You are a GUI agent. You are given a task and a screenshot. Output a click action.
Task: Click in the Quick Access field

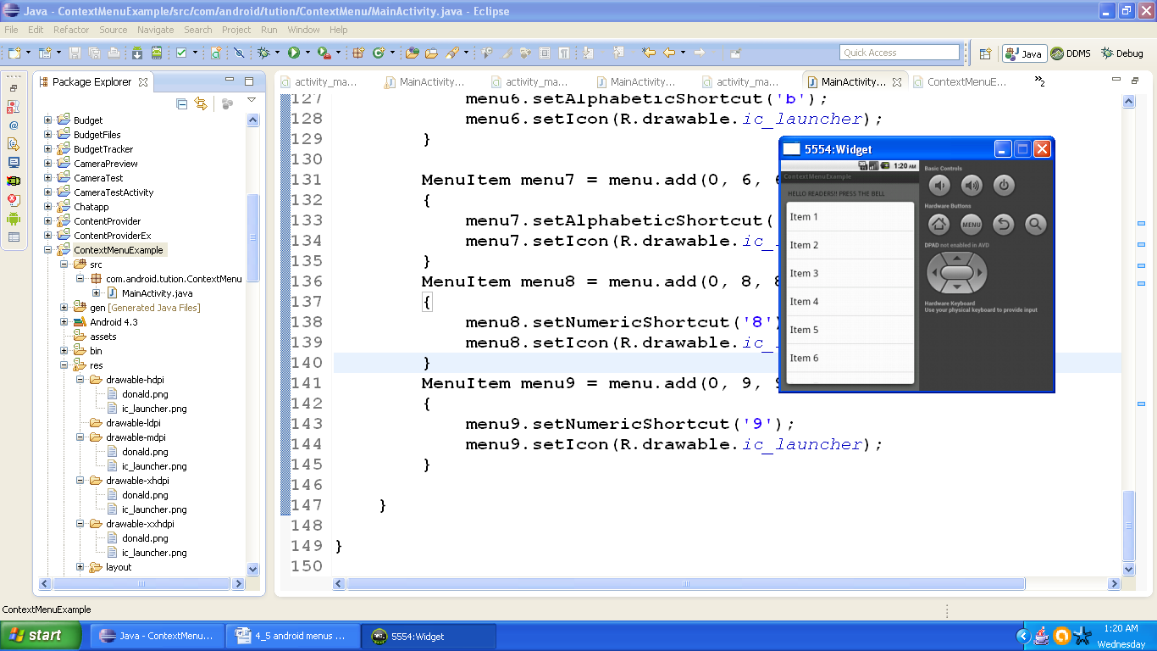[899, 52]
